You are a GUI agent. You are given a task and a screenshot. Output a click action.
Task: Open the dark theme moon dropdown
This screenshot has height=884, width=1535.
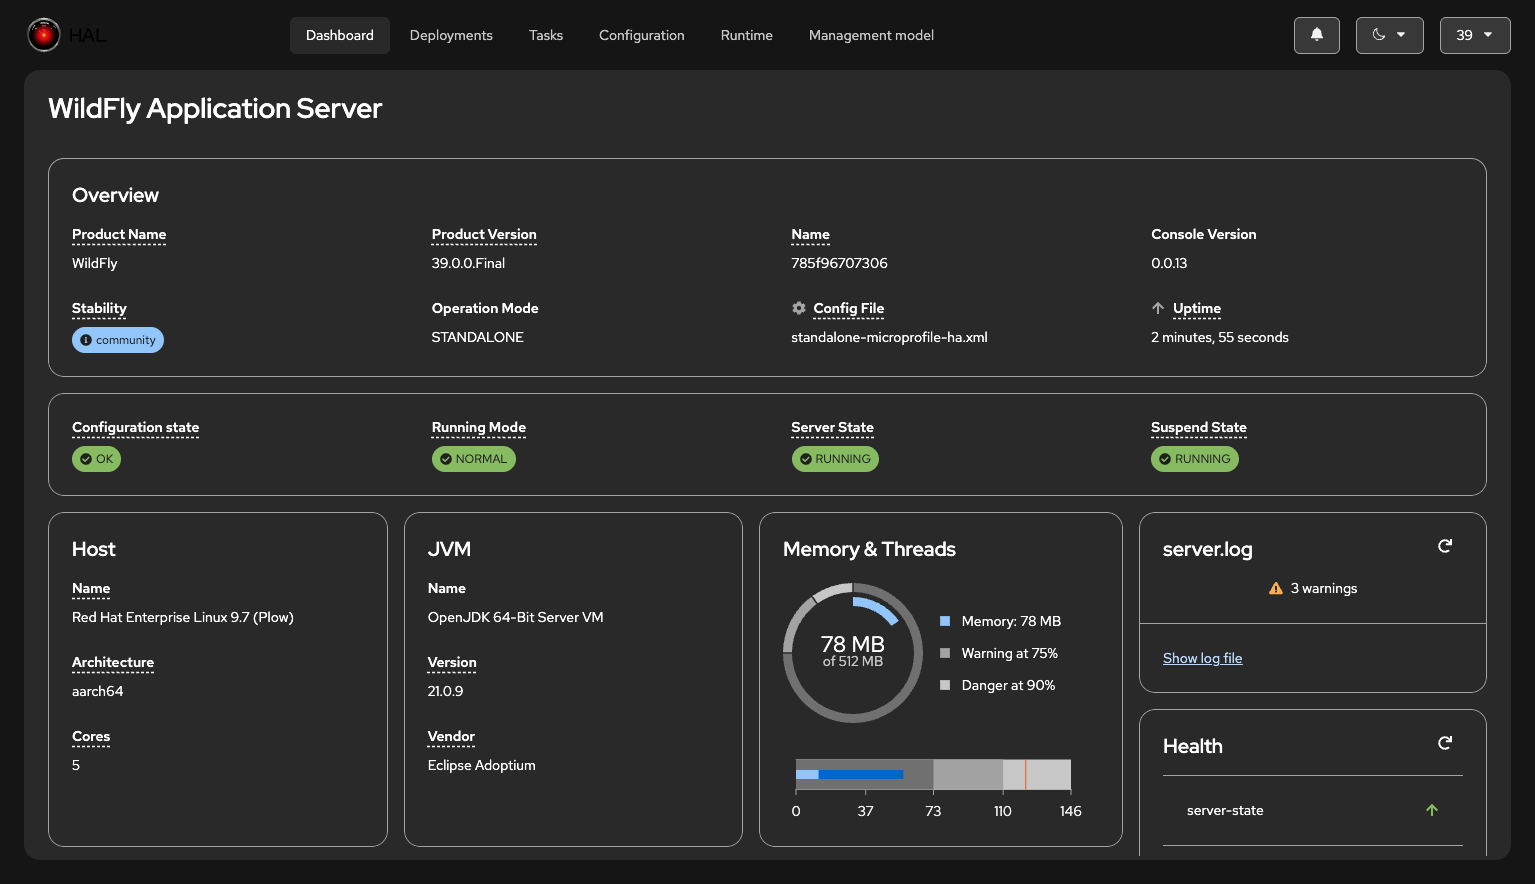1390,35
